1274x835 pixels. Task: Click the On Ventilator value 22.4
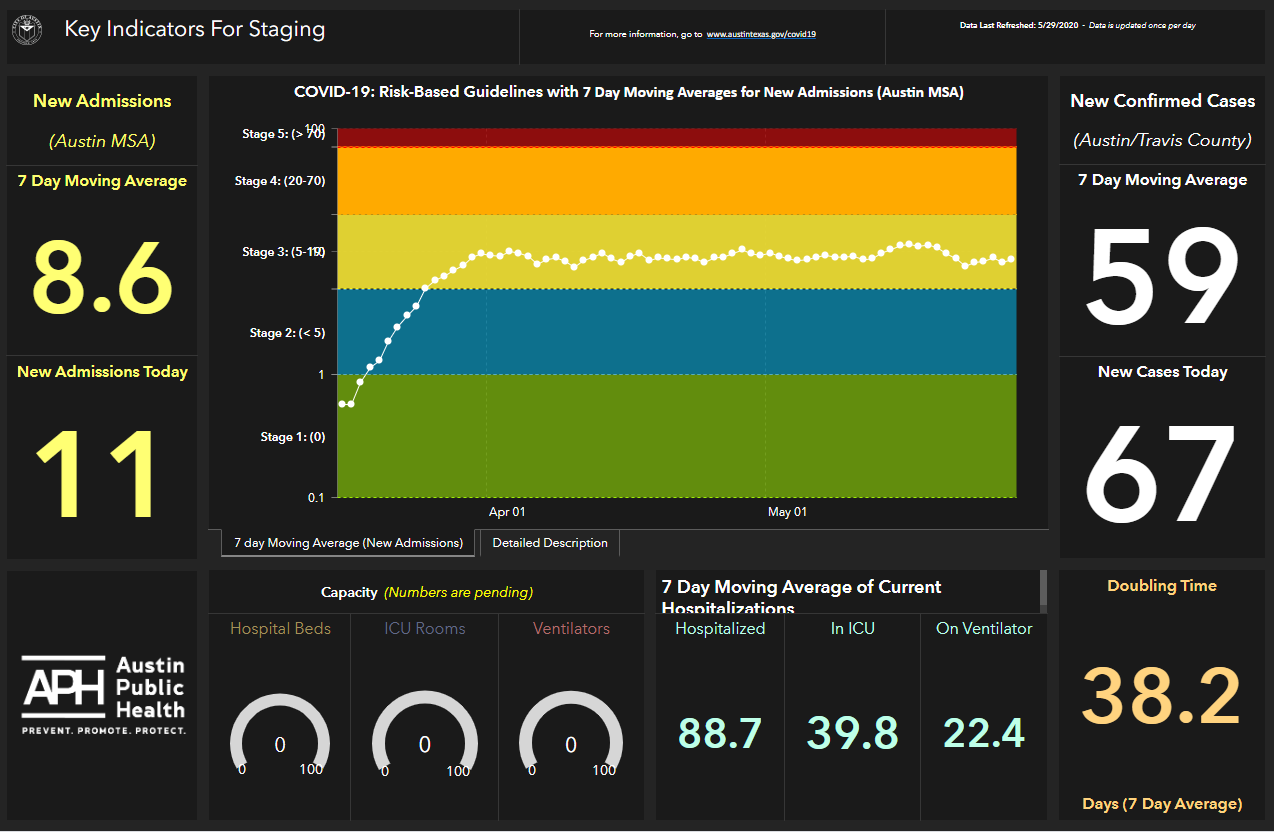pos(983,733)
